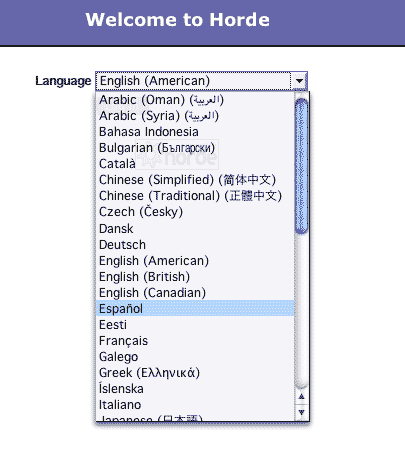Image resolution: width=405 pixels, height=465 pixels.
Task: Select Italiano from the list
Action: point(195,404)
